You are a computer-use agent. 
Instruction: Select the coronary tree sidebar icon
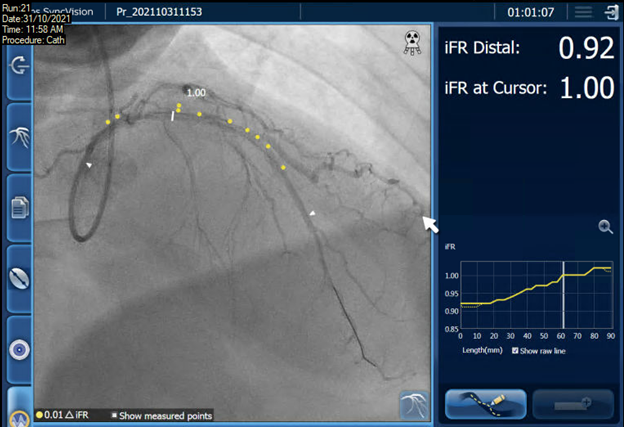19,137
